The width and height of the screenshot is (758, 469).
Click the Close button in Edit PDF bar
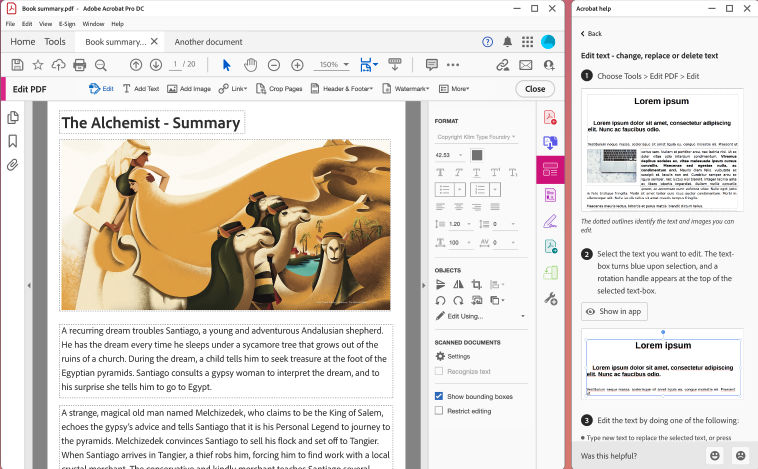tap(535, 89)
